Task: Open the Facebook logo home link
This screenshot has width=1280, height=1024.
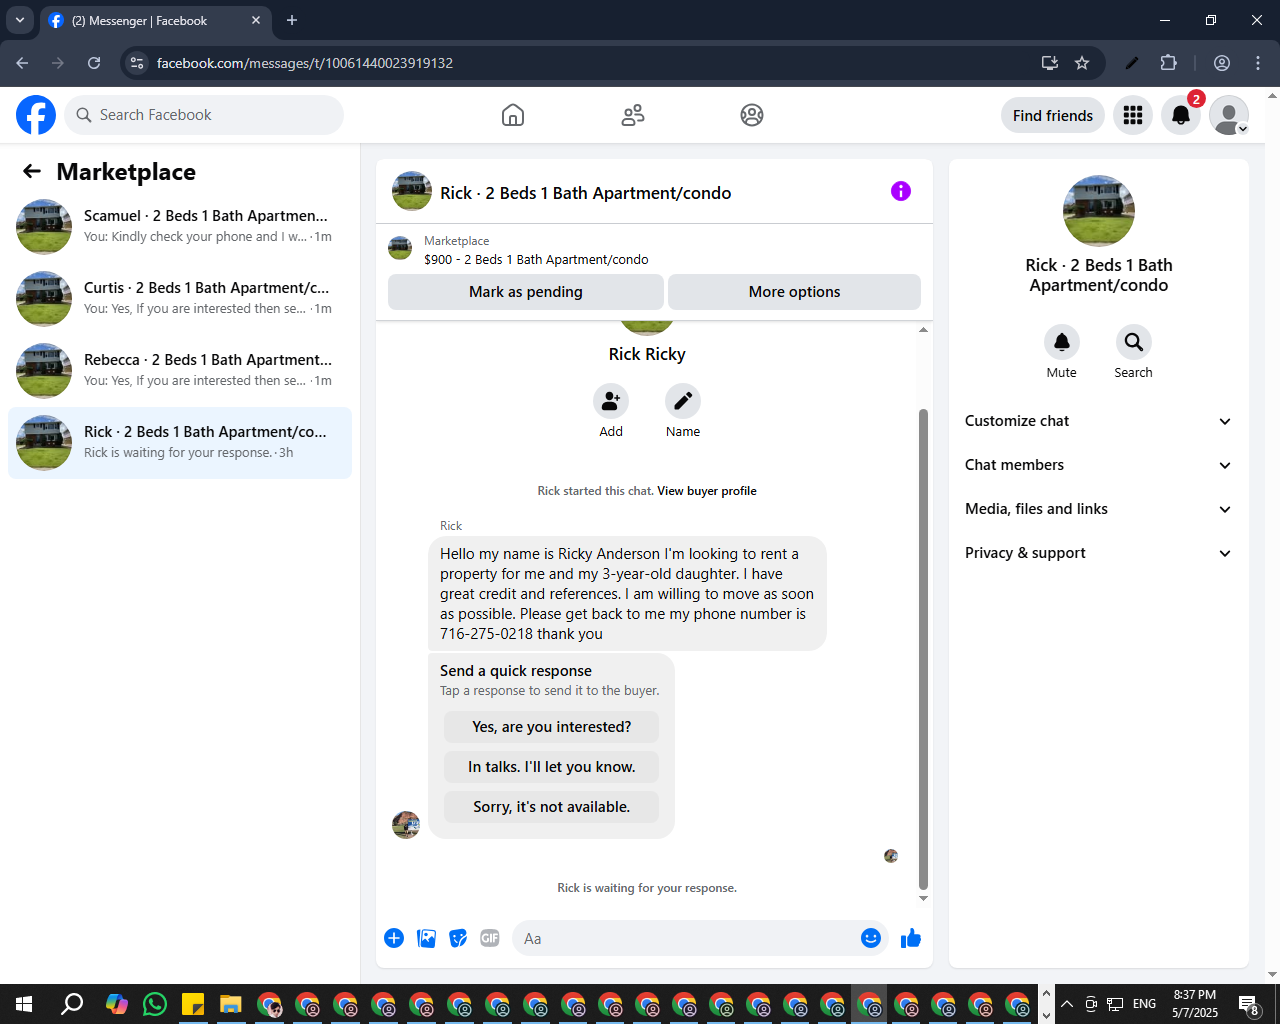Action: tap(36, 115)
